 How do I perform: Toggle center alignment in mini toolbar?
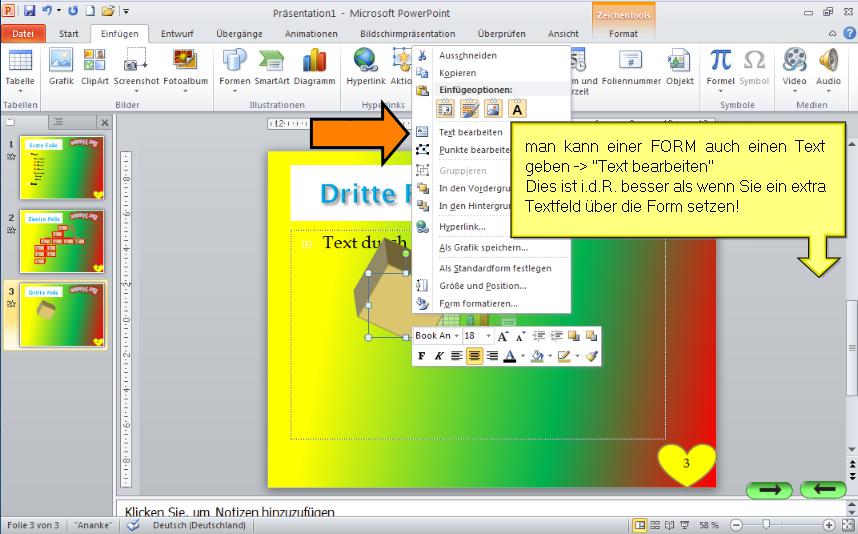click(474, 356)
